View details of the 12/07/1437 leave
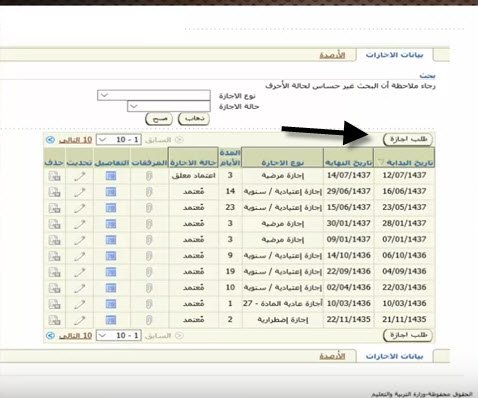 point(111,176)
